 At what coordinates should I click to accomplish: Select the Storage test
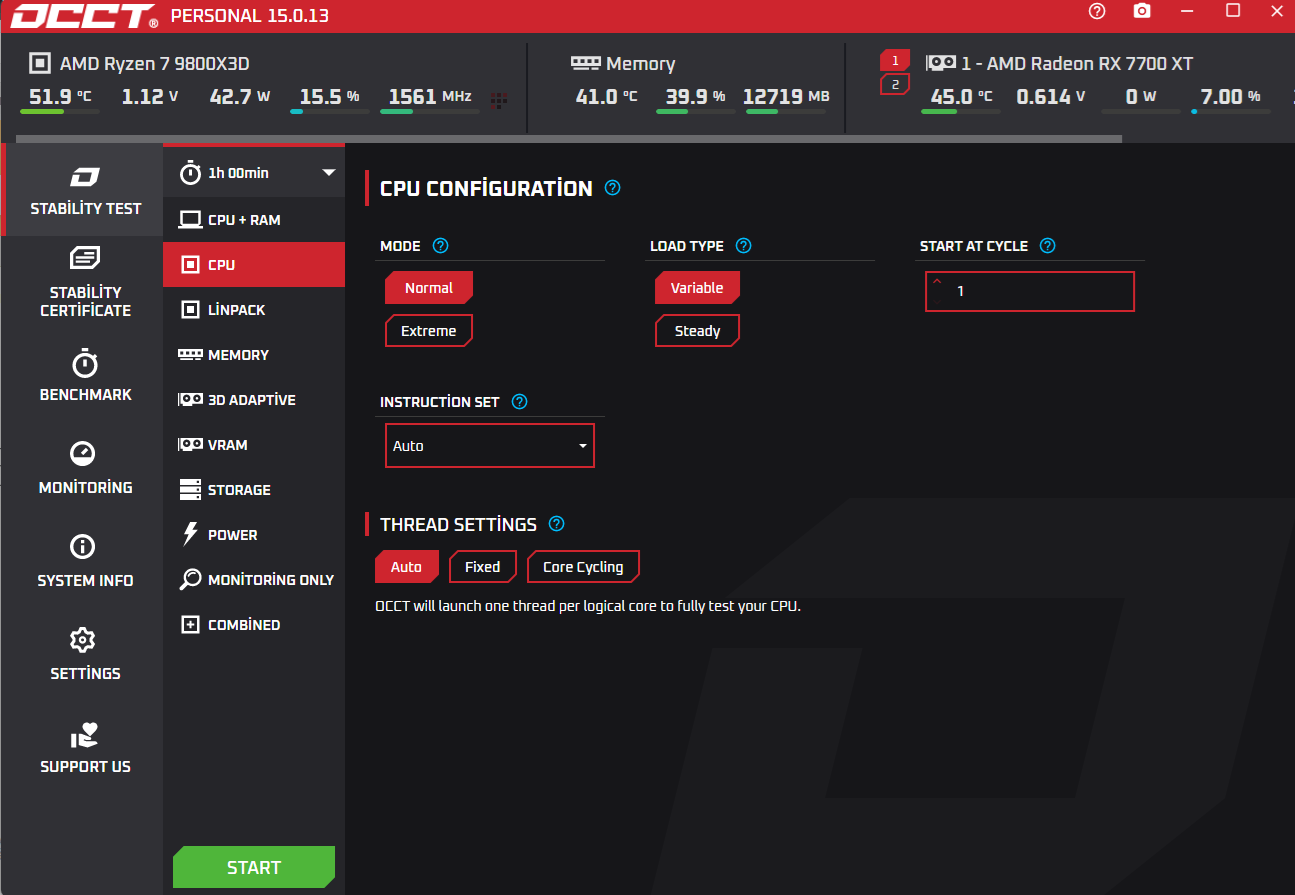pyautogui.click(x=254, y=490)
